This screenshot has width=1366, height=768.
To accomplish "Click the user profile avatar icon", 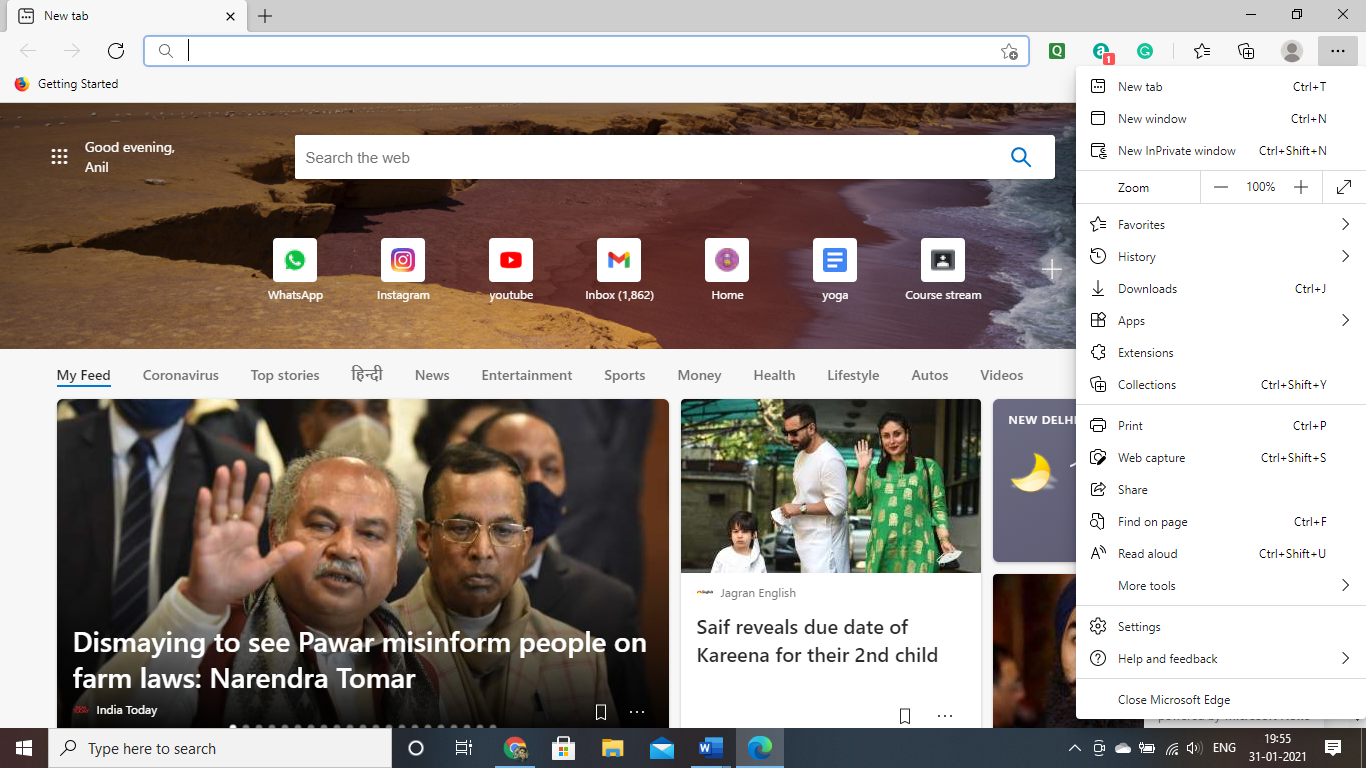I will [1291, 51].
